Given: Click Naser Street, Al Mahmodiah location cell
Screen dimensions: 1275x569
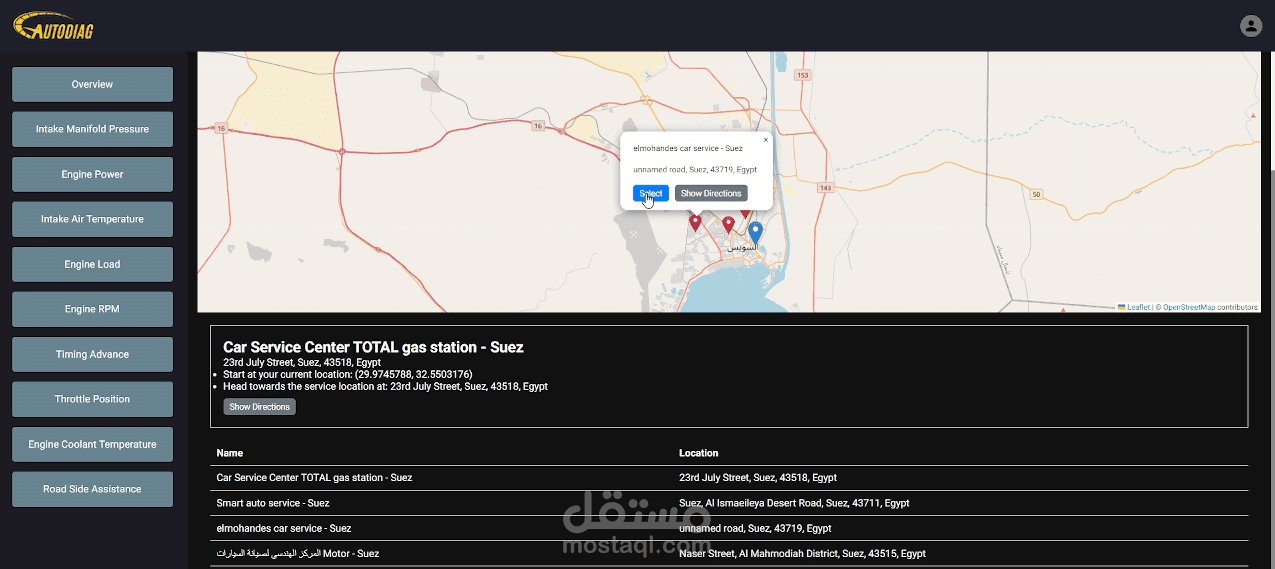Looking at the screenshot, I should pyautogui.click(x=802, y=553).
